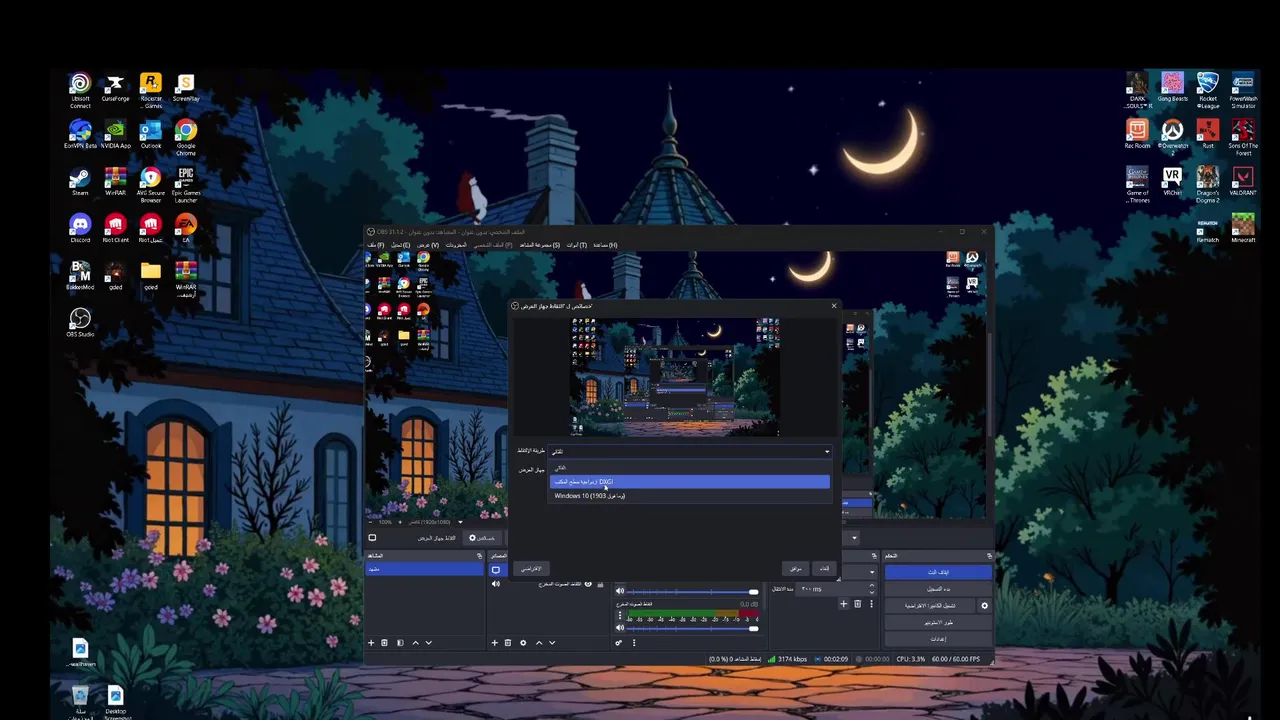Open the Edit (E) menu in OBS
This screenshot has width=1280, height=720.
400,245
